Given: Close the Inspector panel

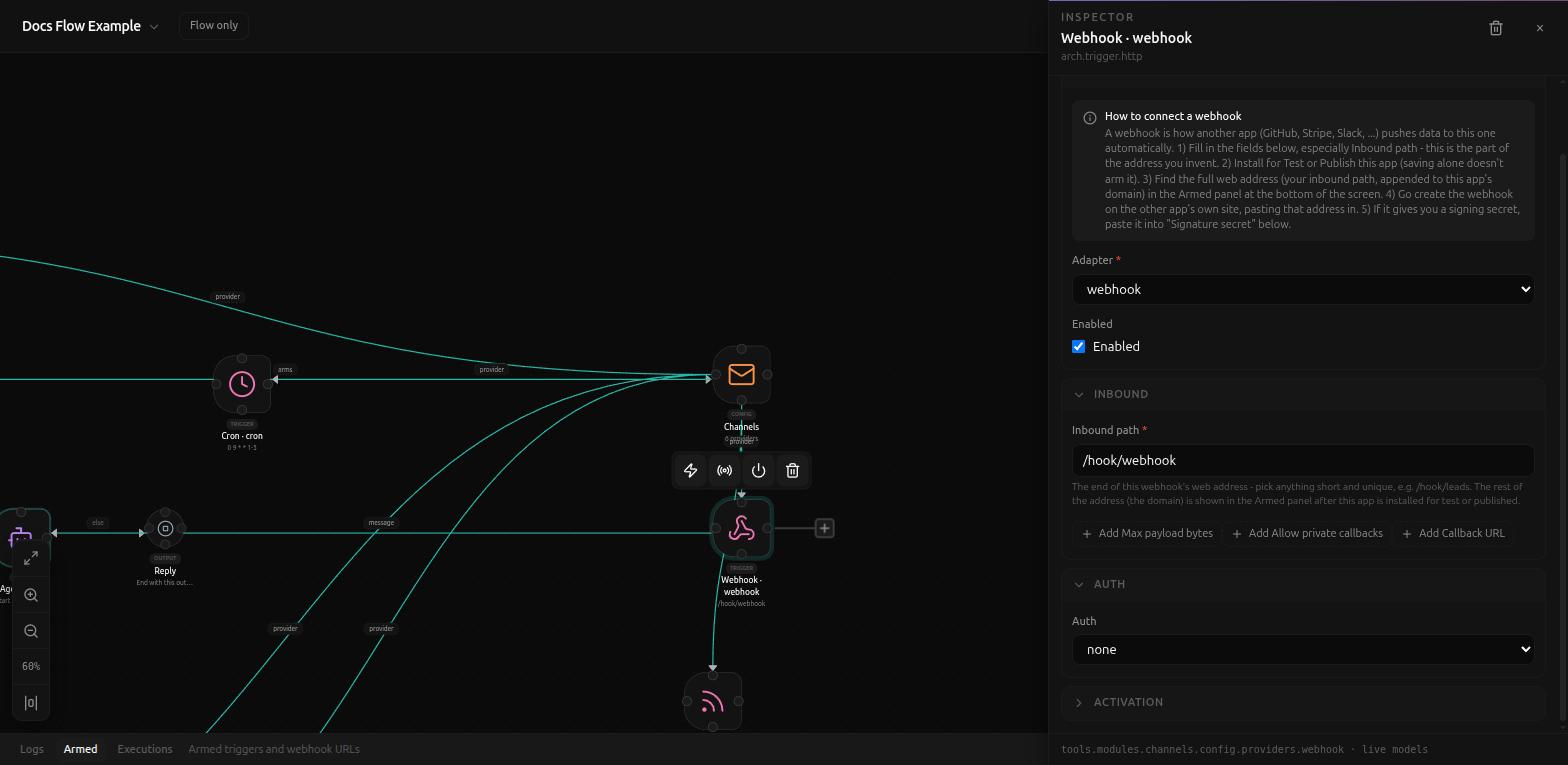Looking at the screenshot, I should tap(1540, 28).
